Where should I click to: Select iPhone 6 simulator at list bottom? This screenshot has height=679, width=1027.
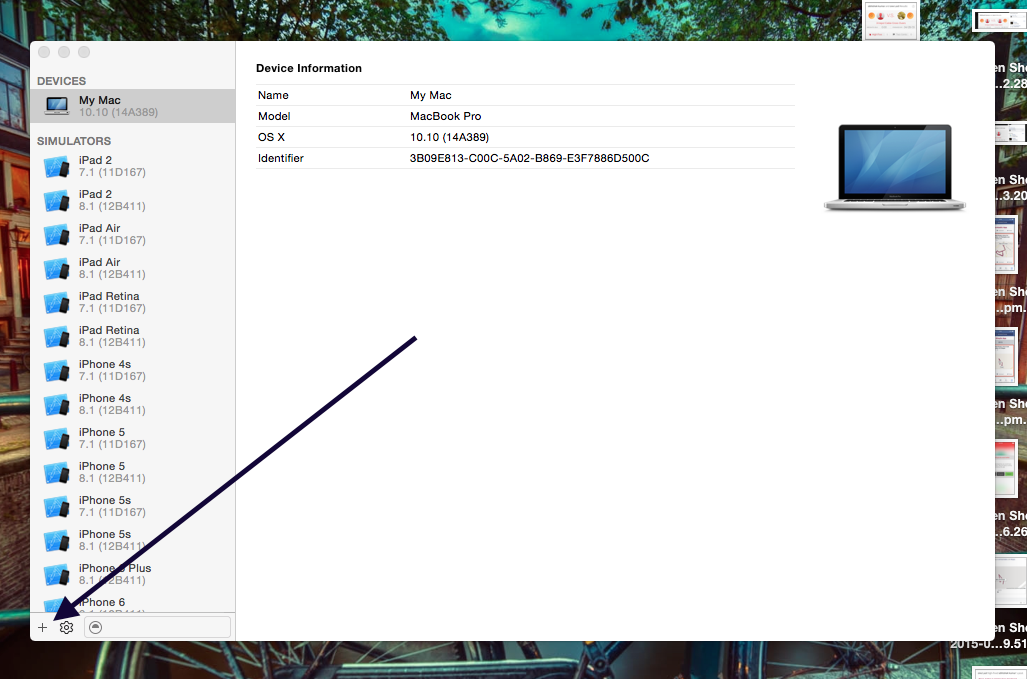coord(133,603)
